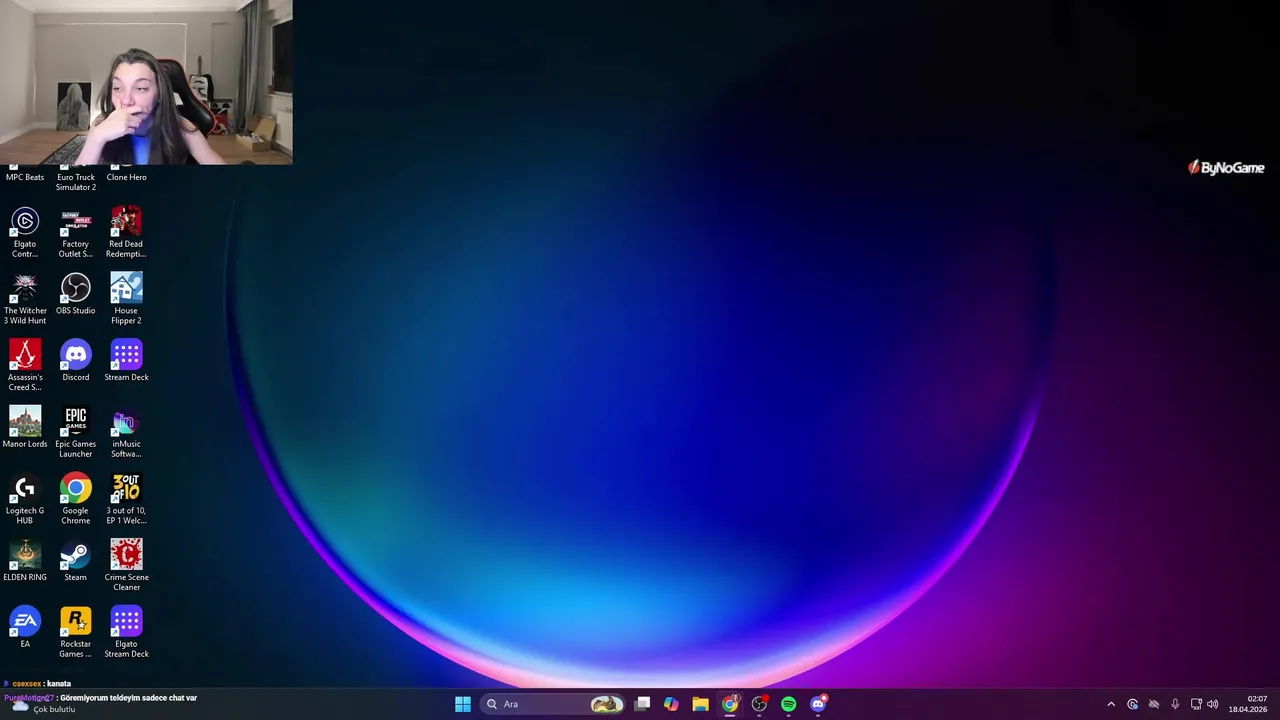
Task: Select the Stream Deck desktop icon
Action: 126,361
